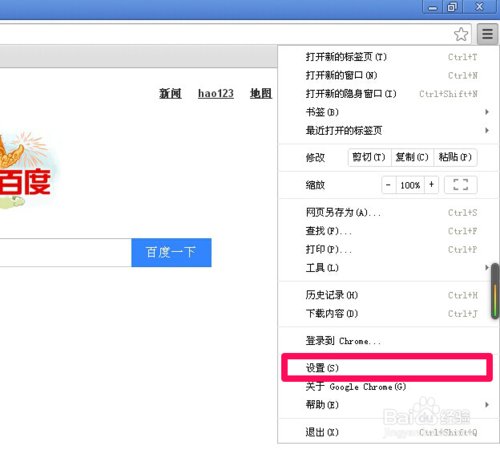Viewport: 500px width, 450px height.
Task: Open 下载内容 (D) downloads
Action: pos(388,313)
